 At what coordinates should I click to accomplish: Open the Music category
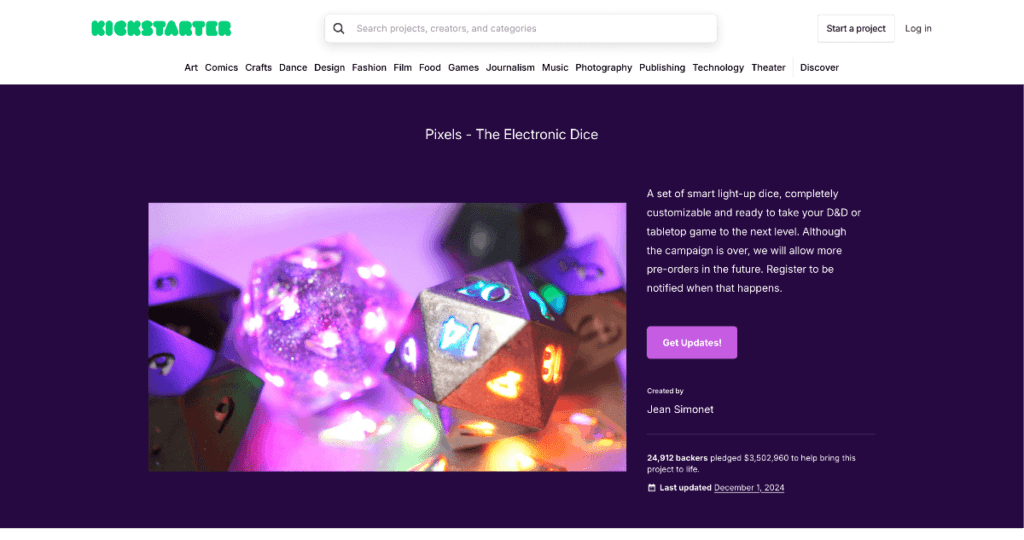pos(555,68)
